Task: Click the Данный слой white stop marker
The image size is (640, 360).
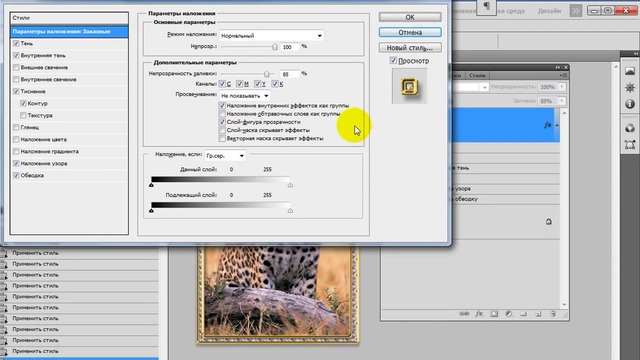Action: pyautogui.click(x=290, y=185)
